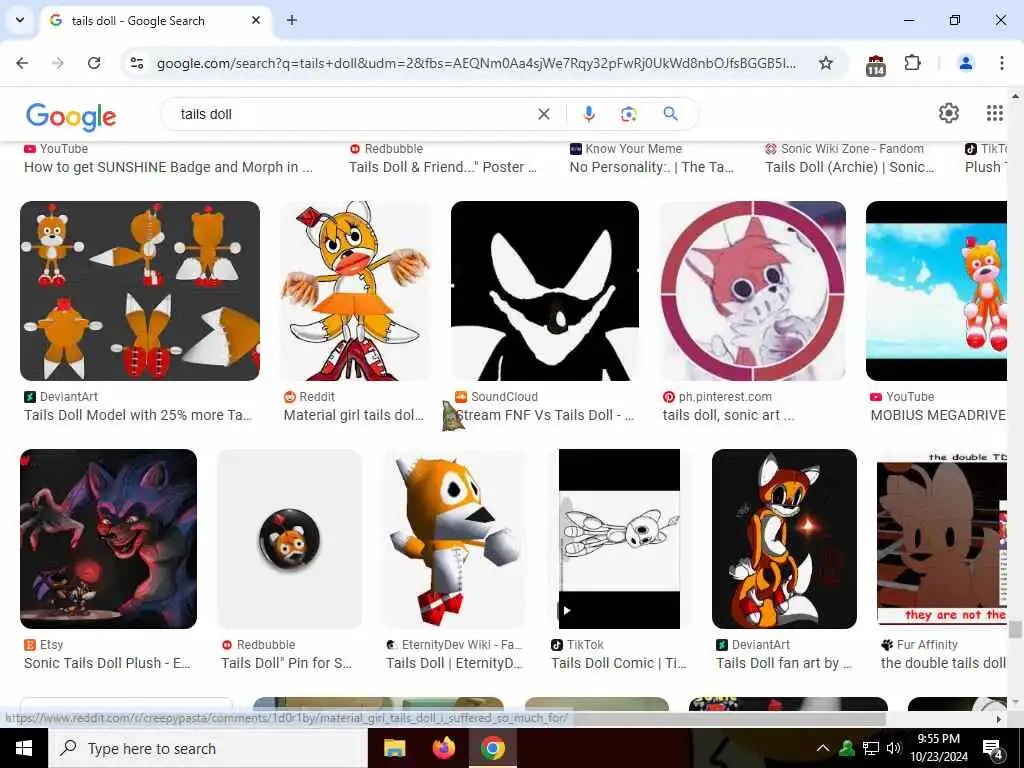Open the calendar extension showing 114

[875, 65]
